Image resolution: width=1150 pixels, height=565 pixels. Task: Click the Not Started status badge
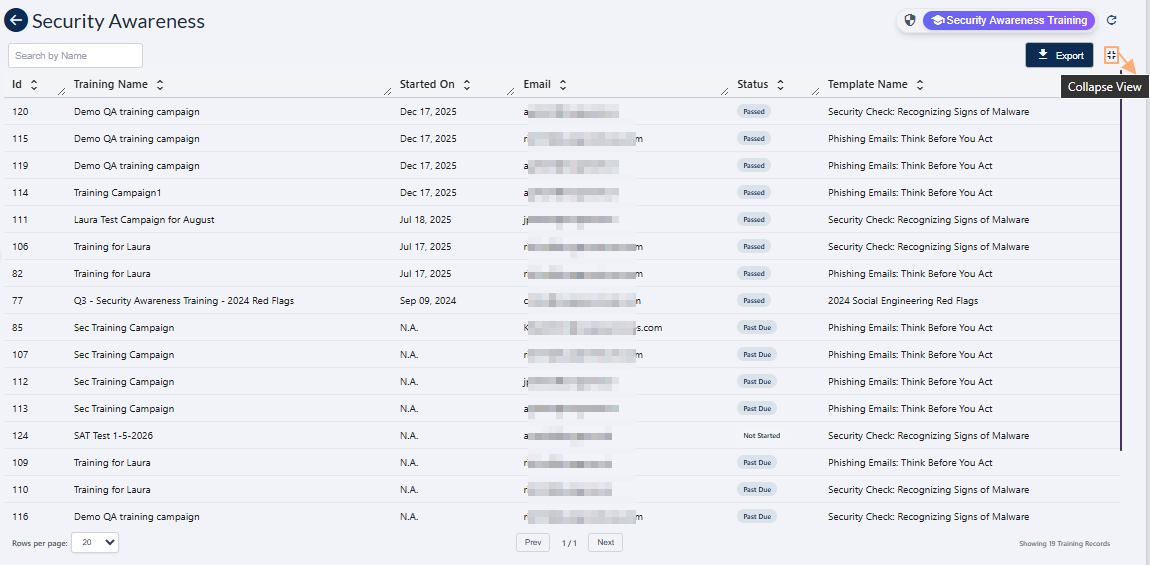761,436
